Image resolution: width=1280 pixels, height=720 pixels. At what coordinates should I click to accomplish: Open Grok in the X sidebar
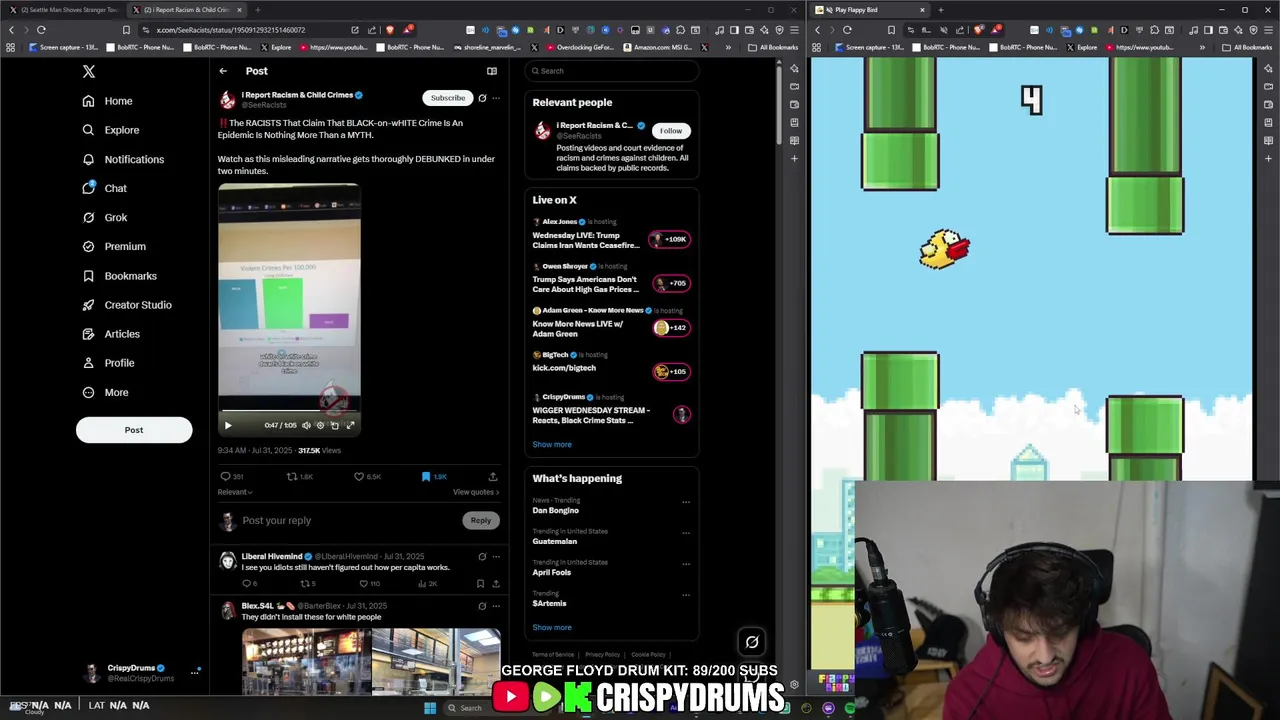click(105, 217)
